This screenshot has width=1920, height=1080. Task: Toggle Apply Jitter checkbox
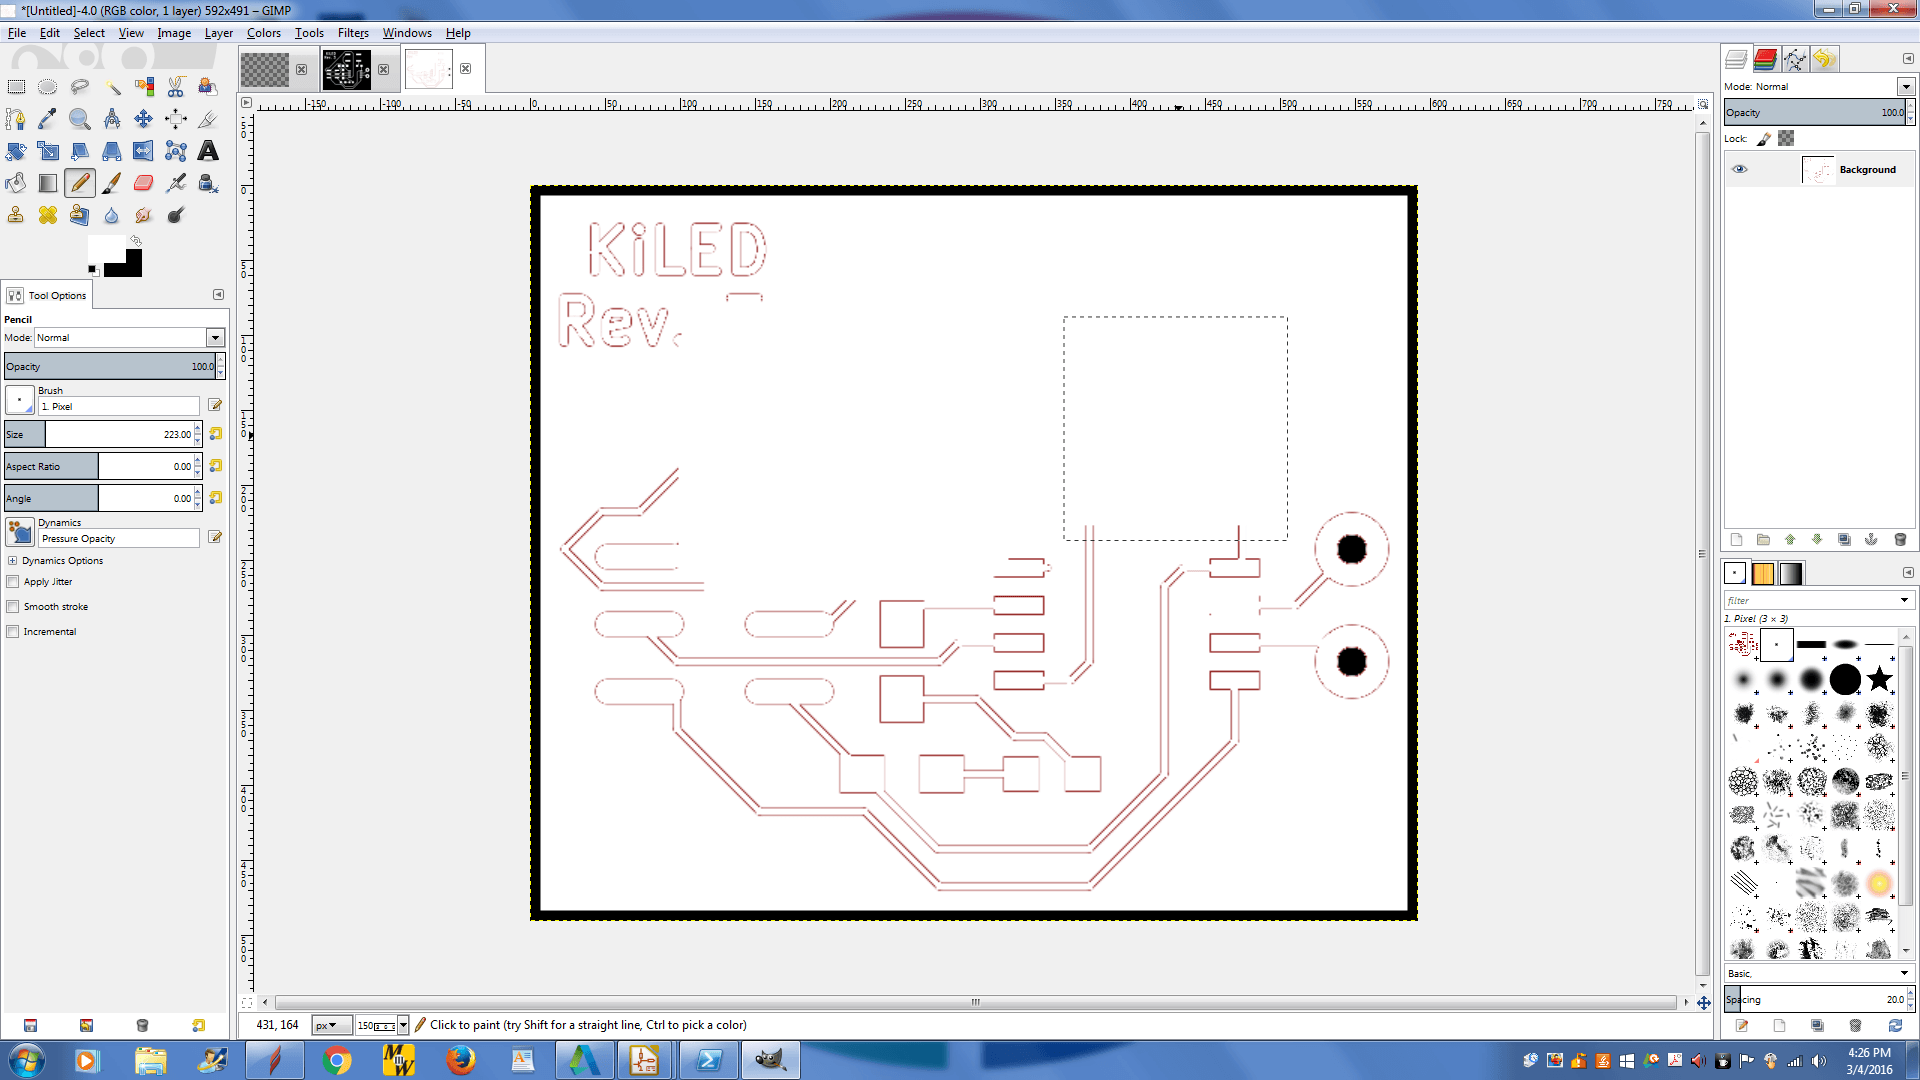[13, 582]
